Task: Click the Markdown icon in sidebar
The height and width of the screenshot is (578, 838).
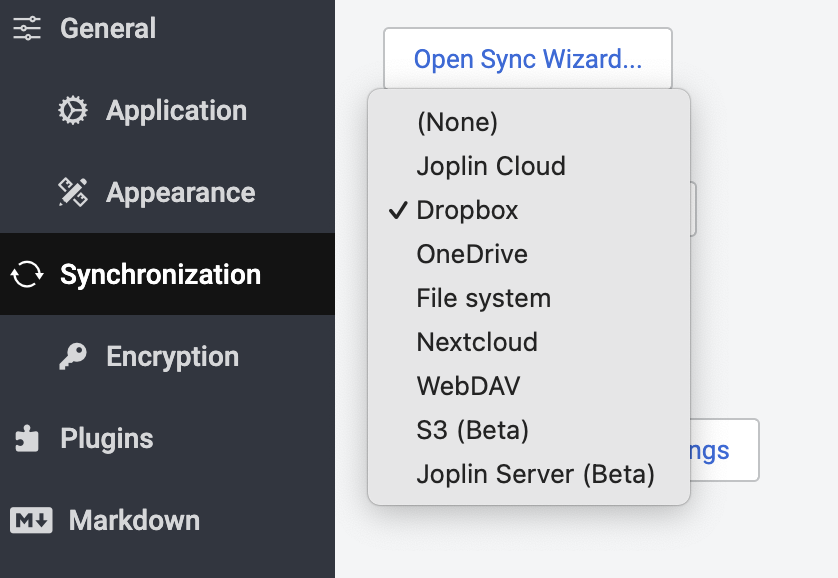Action: tap(31, 521)
